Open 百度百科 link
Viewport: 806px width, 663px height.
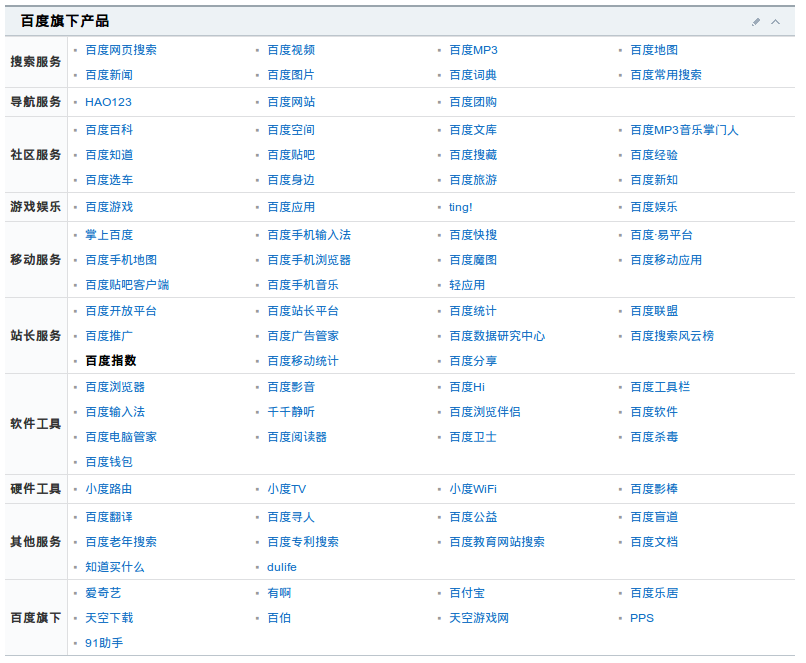pos(109,130)
